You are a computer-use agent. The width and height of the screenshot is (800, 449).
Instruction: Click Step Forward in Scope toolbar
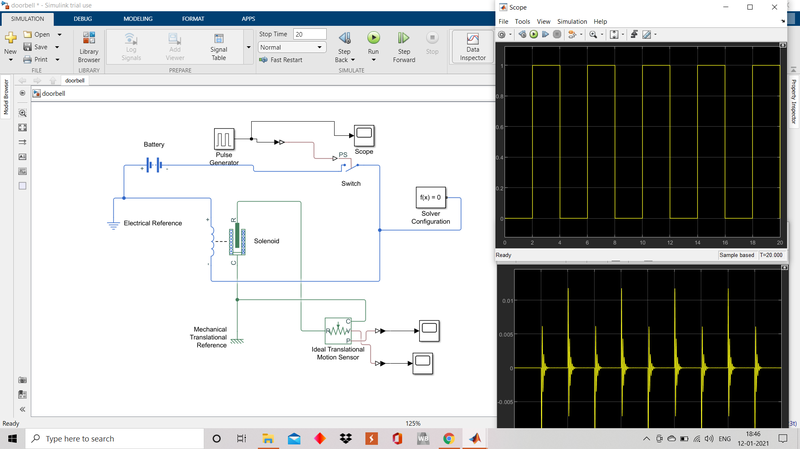click(x=545, y=35)
